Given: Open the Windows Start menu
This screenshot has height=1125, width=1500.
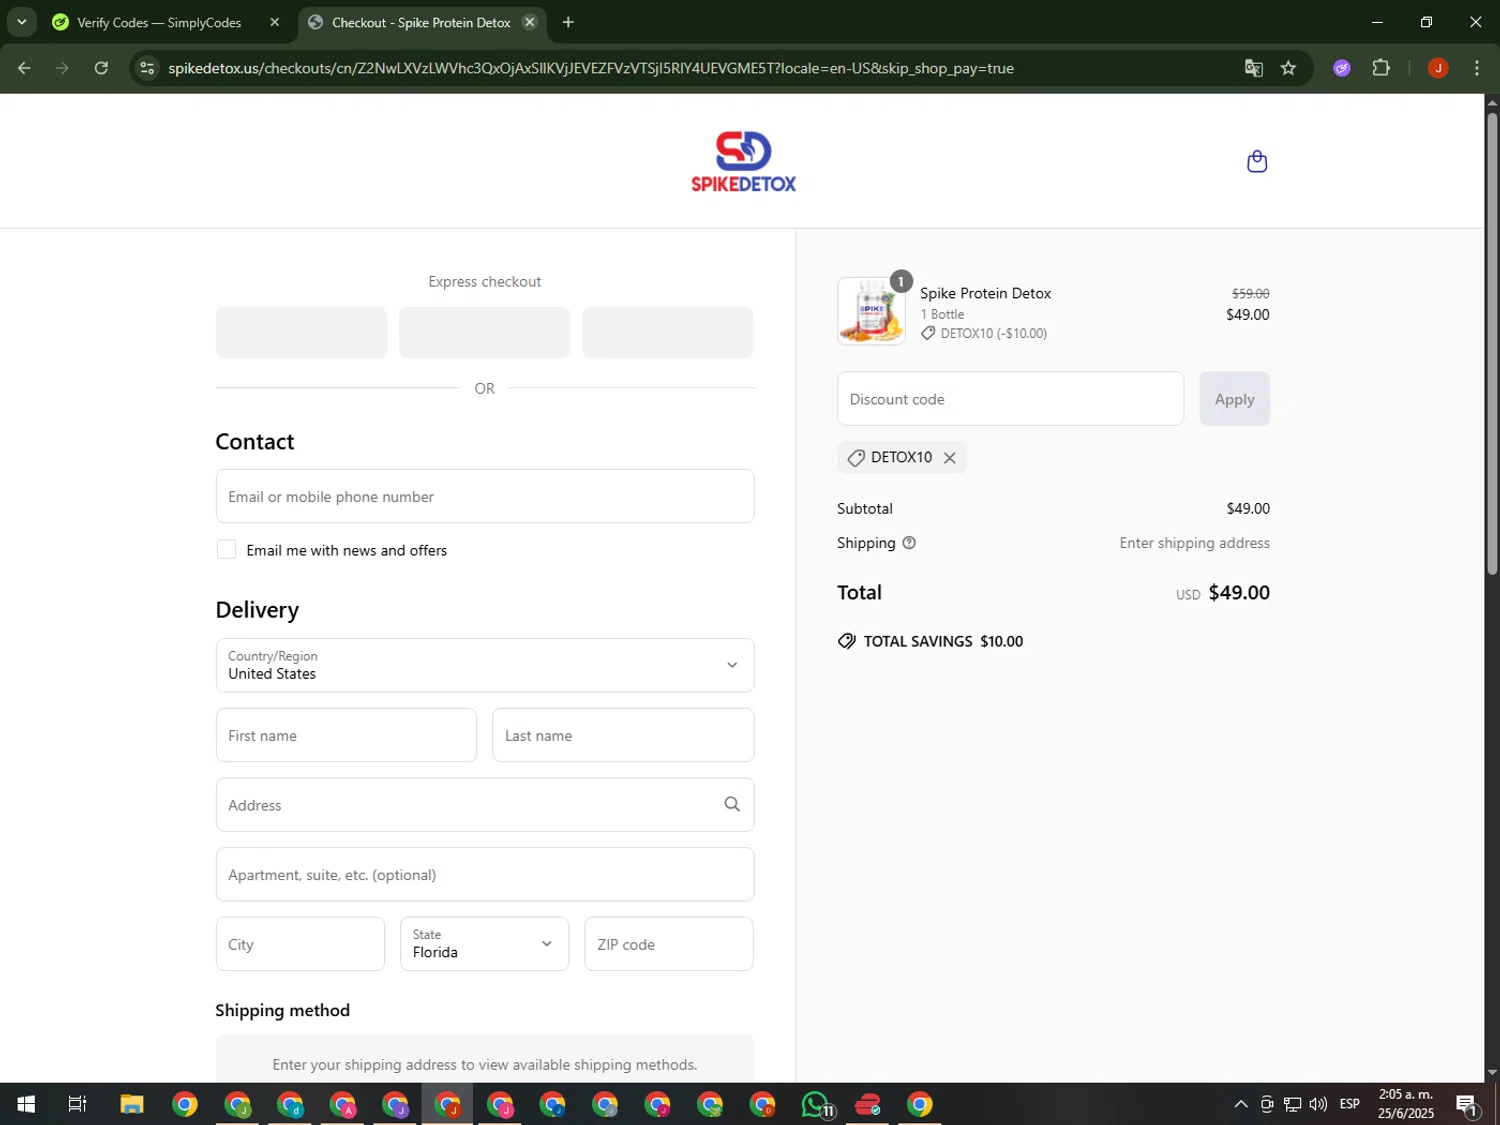Looking at the screenshot, I should (x=26, y=1104).
